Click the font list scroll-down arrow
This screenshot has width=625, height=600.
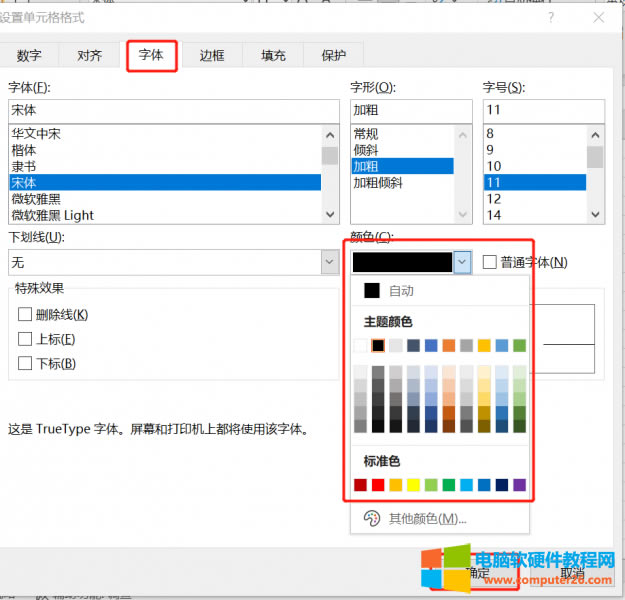click(x=329, y=214)
